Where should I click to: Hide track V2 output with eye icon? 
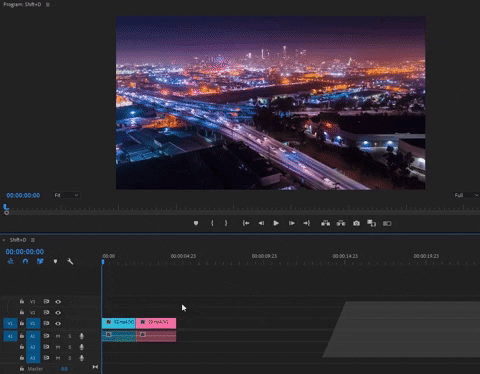58,313
